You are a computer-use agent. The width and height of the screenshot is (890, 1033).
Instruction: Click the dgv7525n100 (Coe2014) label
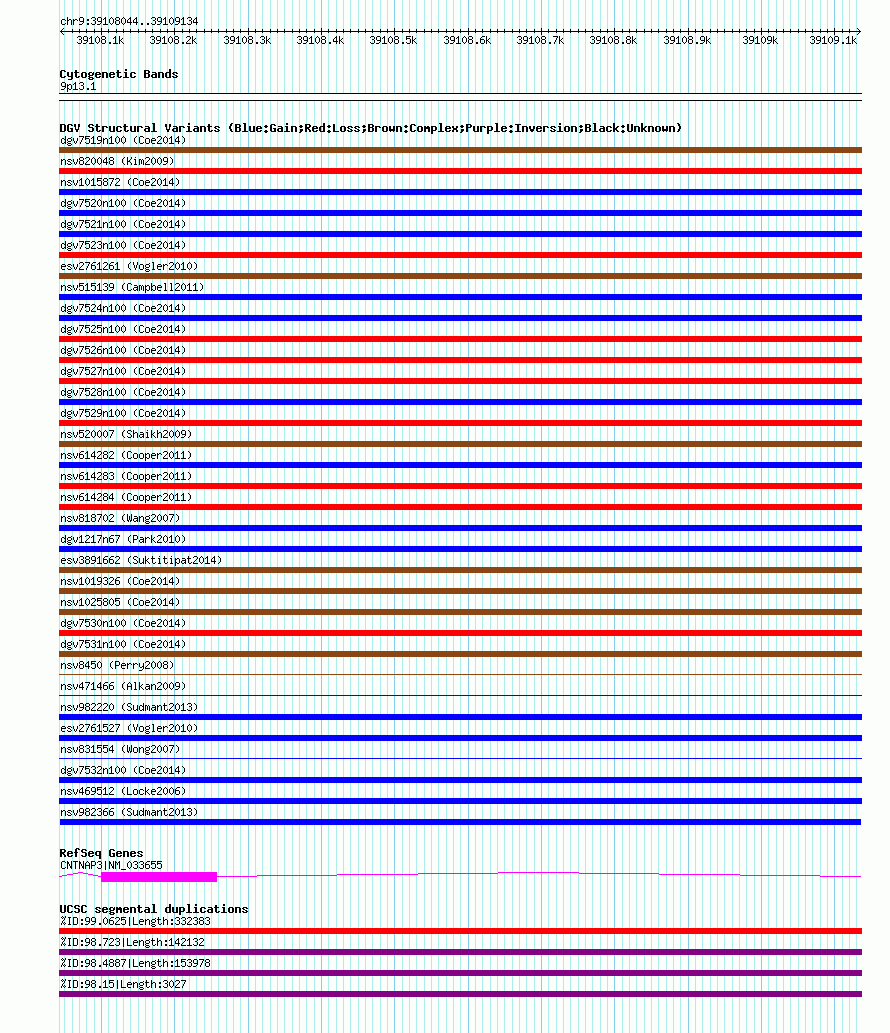point(123,329)
